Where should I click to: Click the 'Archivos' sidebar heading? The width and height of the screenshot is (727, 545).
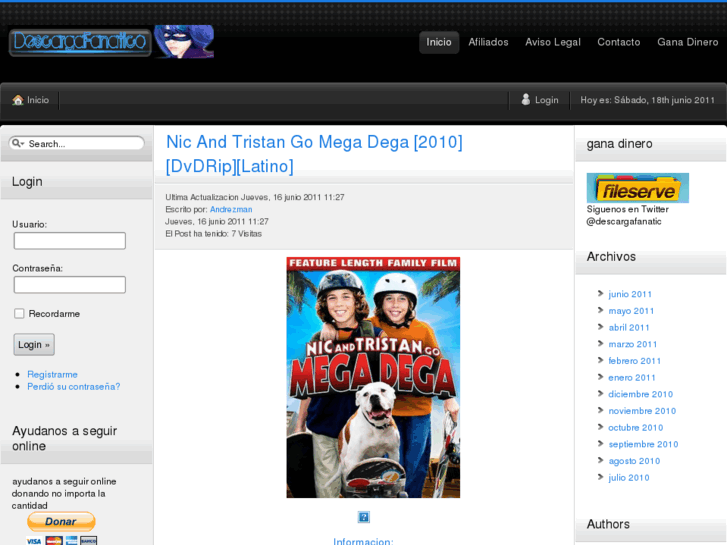(x=611, y=256)
